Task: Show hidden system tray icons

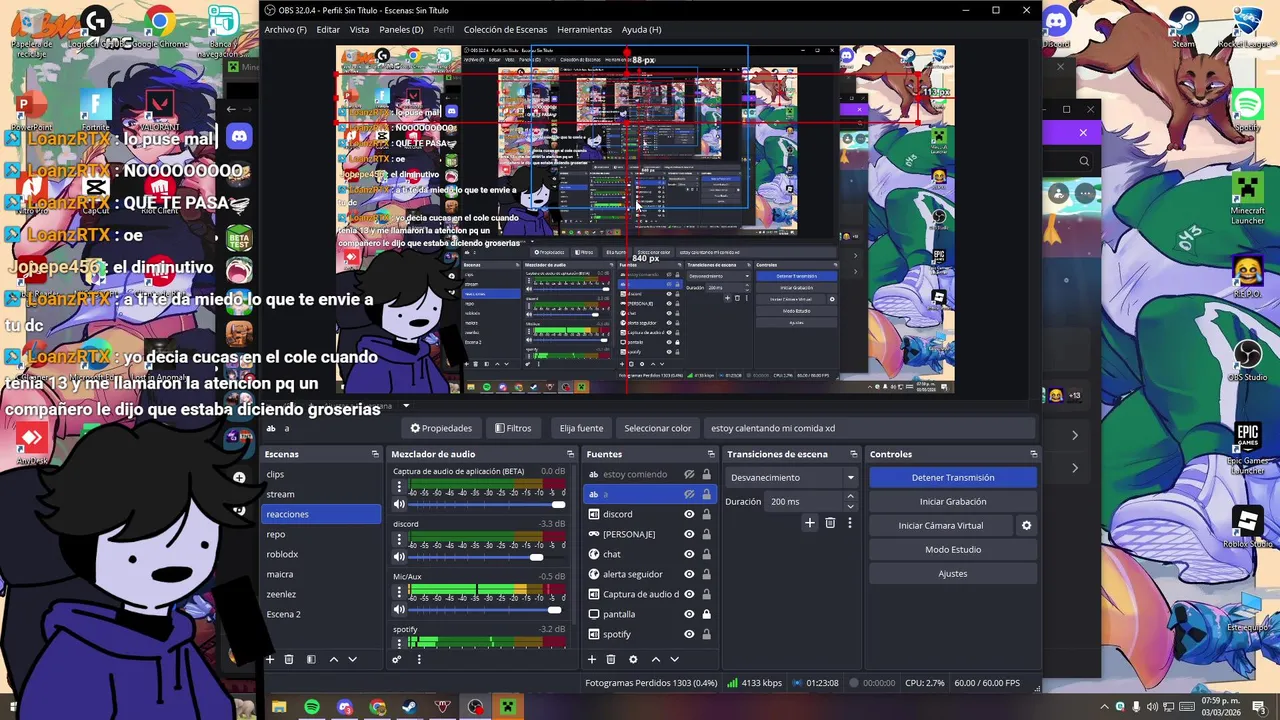Action: [x=1104, y=707]
